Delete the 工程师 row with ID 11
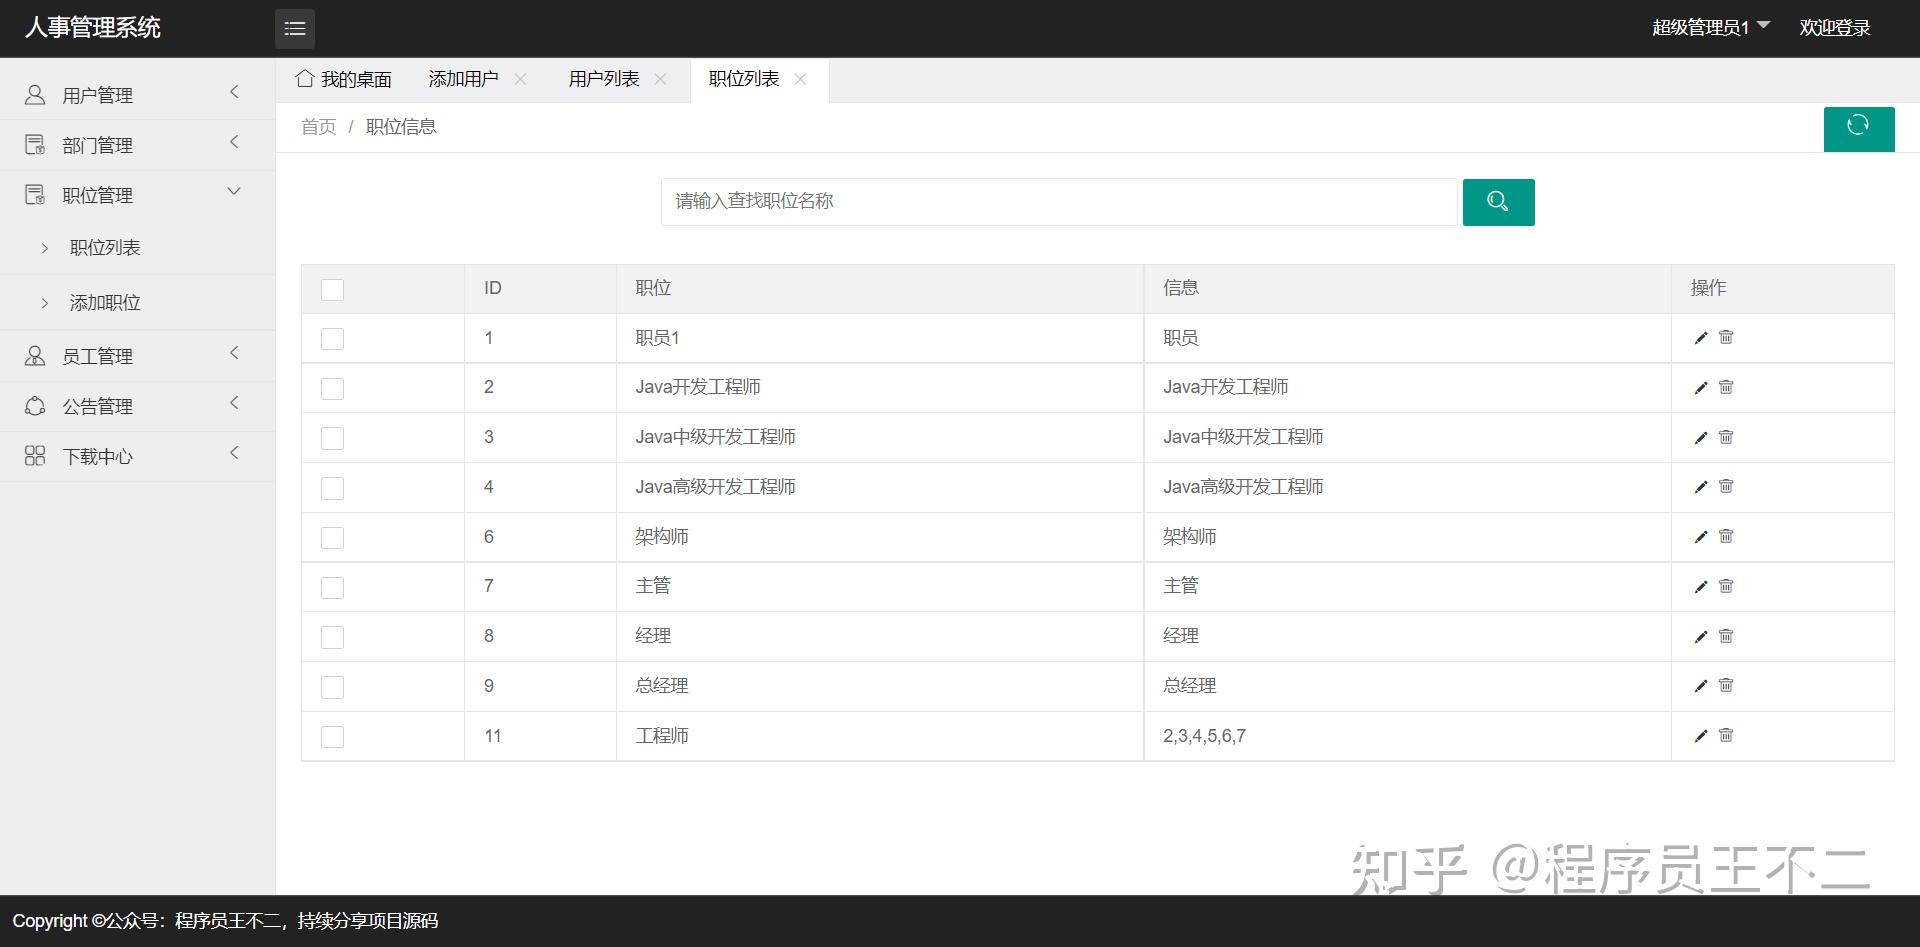Image resolution: width=1920 pixels, height=947 pixels. pyautogui.click(x=1726, y=735)
